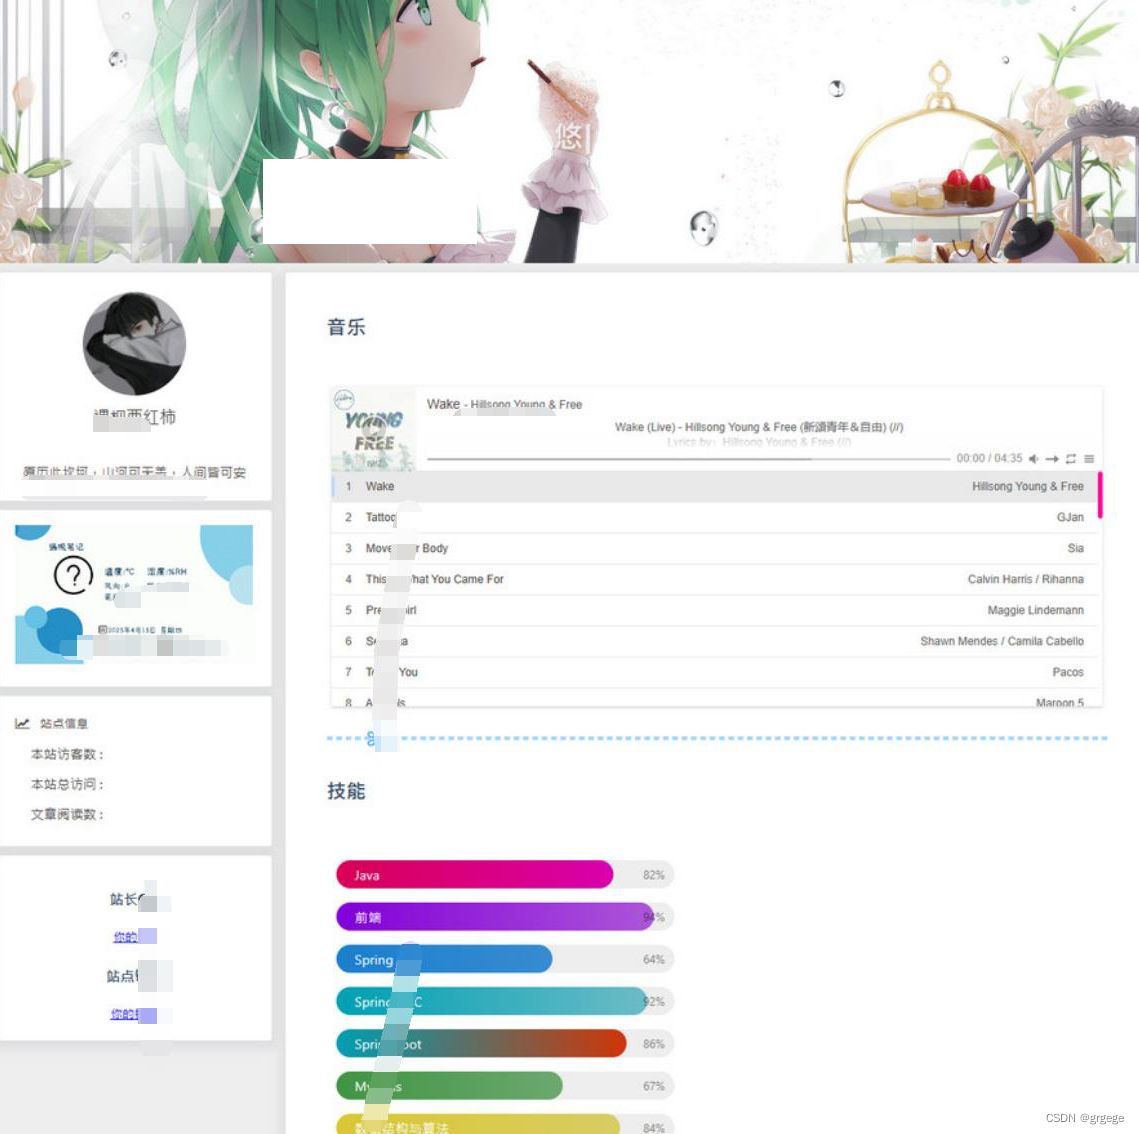Click the question mark weather icon
Viewport: 1139px width, 1134px height.
click(x=73, y=576)
